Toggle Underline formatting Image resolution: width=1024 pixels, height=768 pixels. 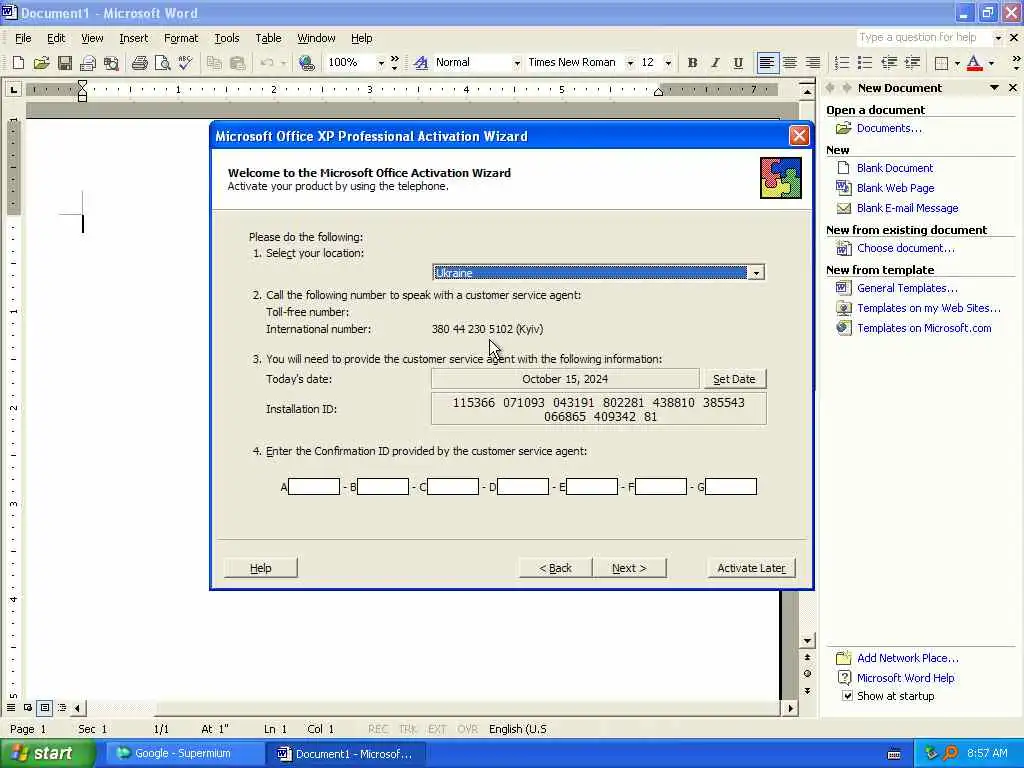[738, 63]
